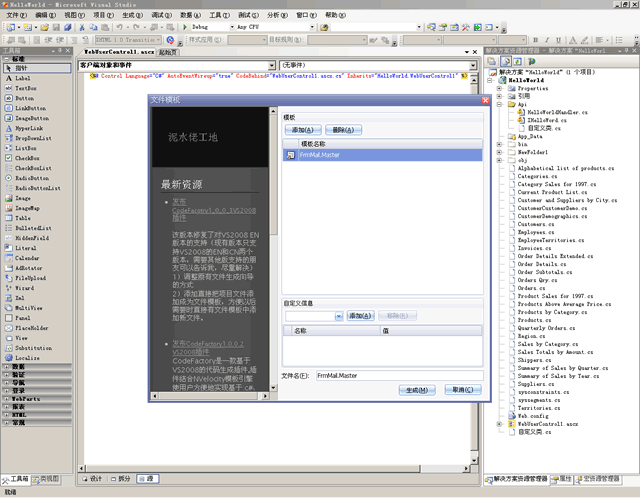Click the 文件名 input field
Image resolution: width=640 pixels, height=498 pixels.
click(x=400, y=376)
